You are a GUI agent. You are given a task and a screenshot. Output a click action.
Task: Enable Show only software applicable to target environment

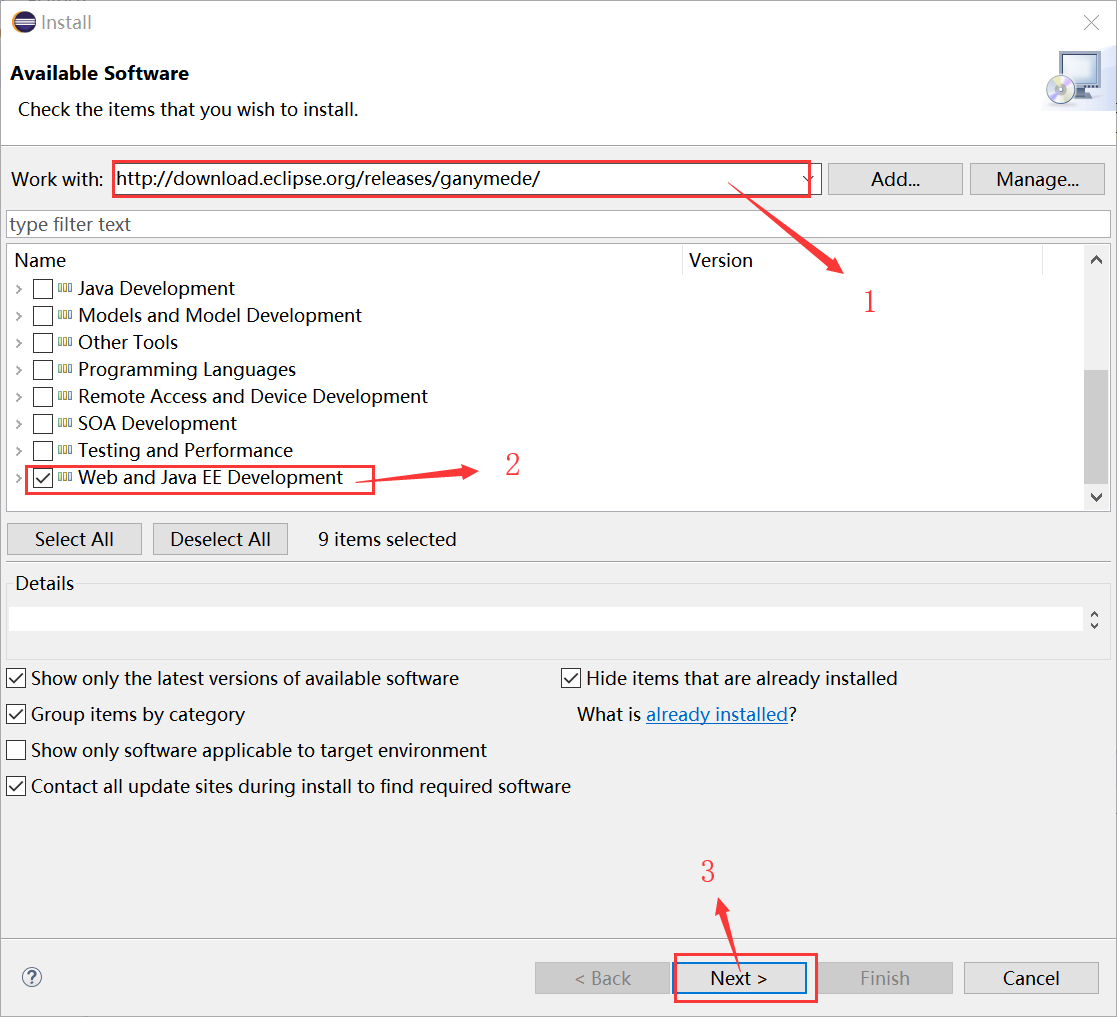point(16,750)
